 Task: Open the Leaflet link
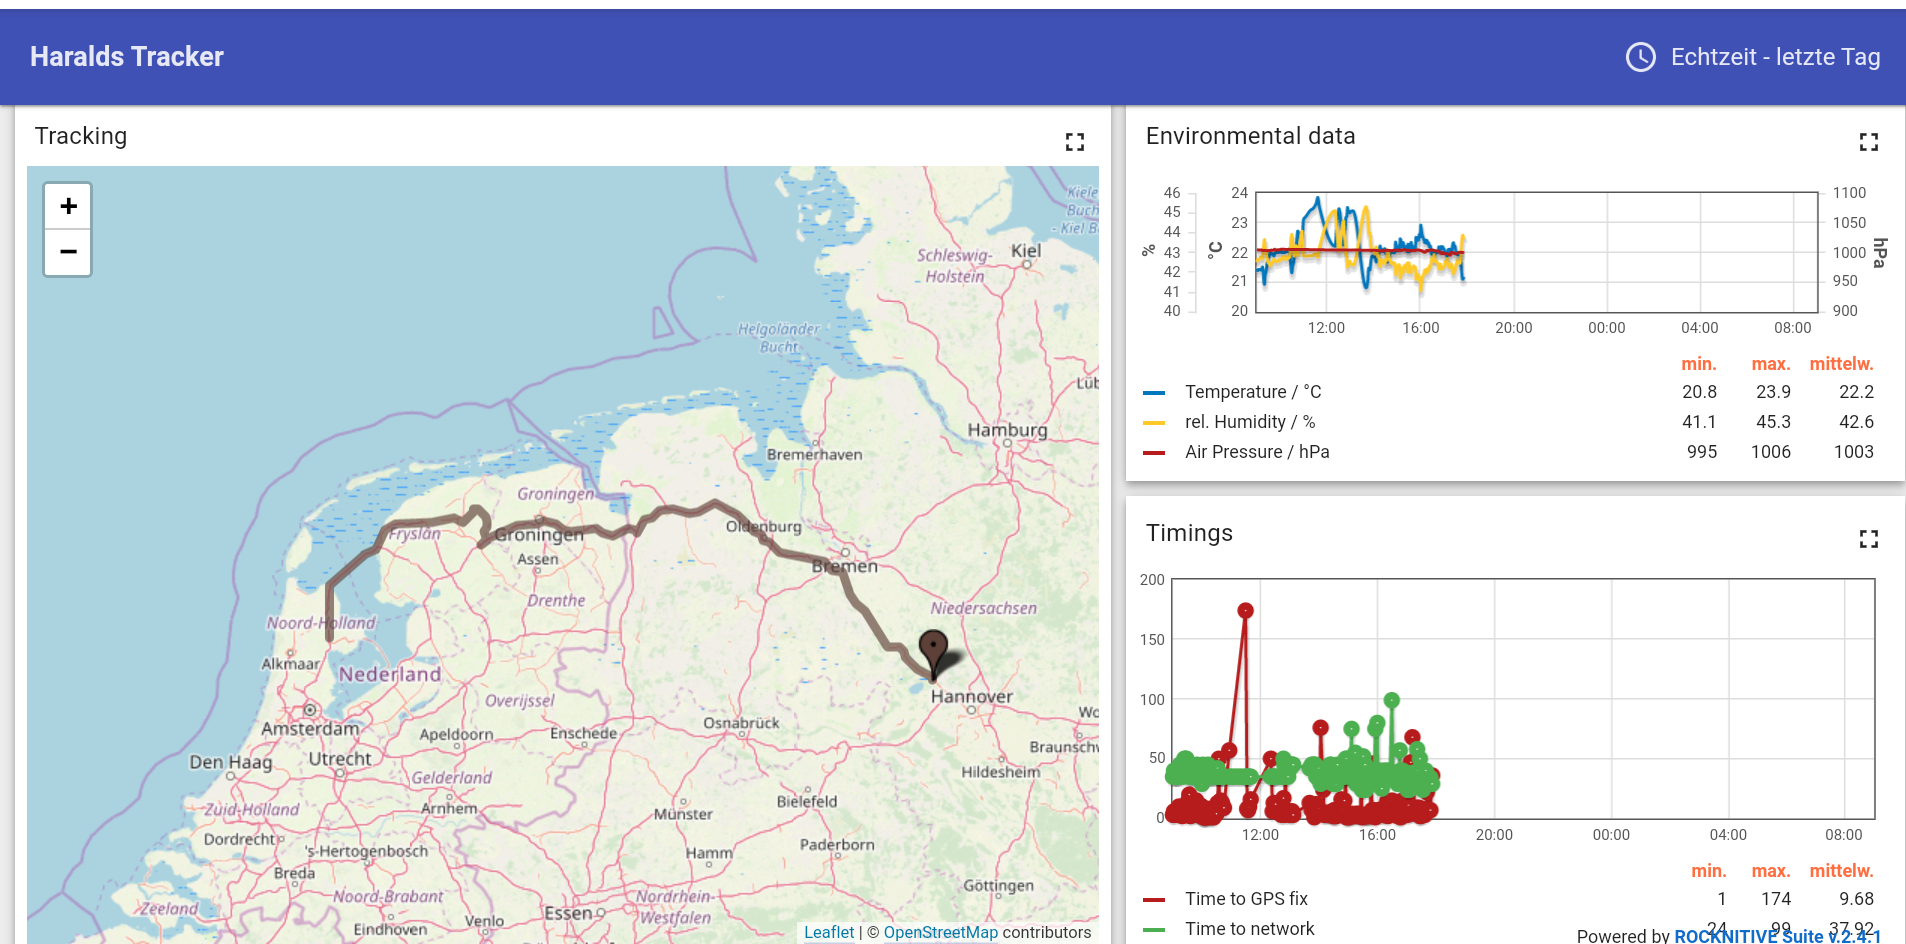829,932
